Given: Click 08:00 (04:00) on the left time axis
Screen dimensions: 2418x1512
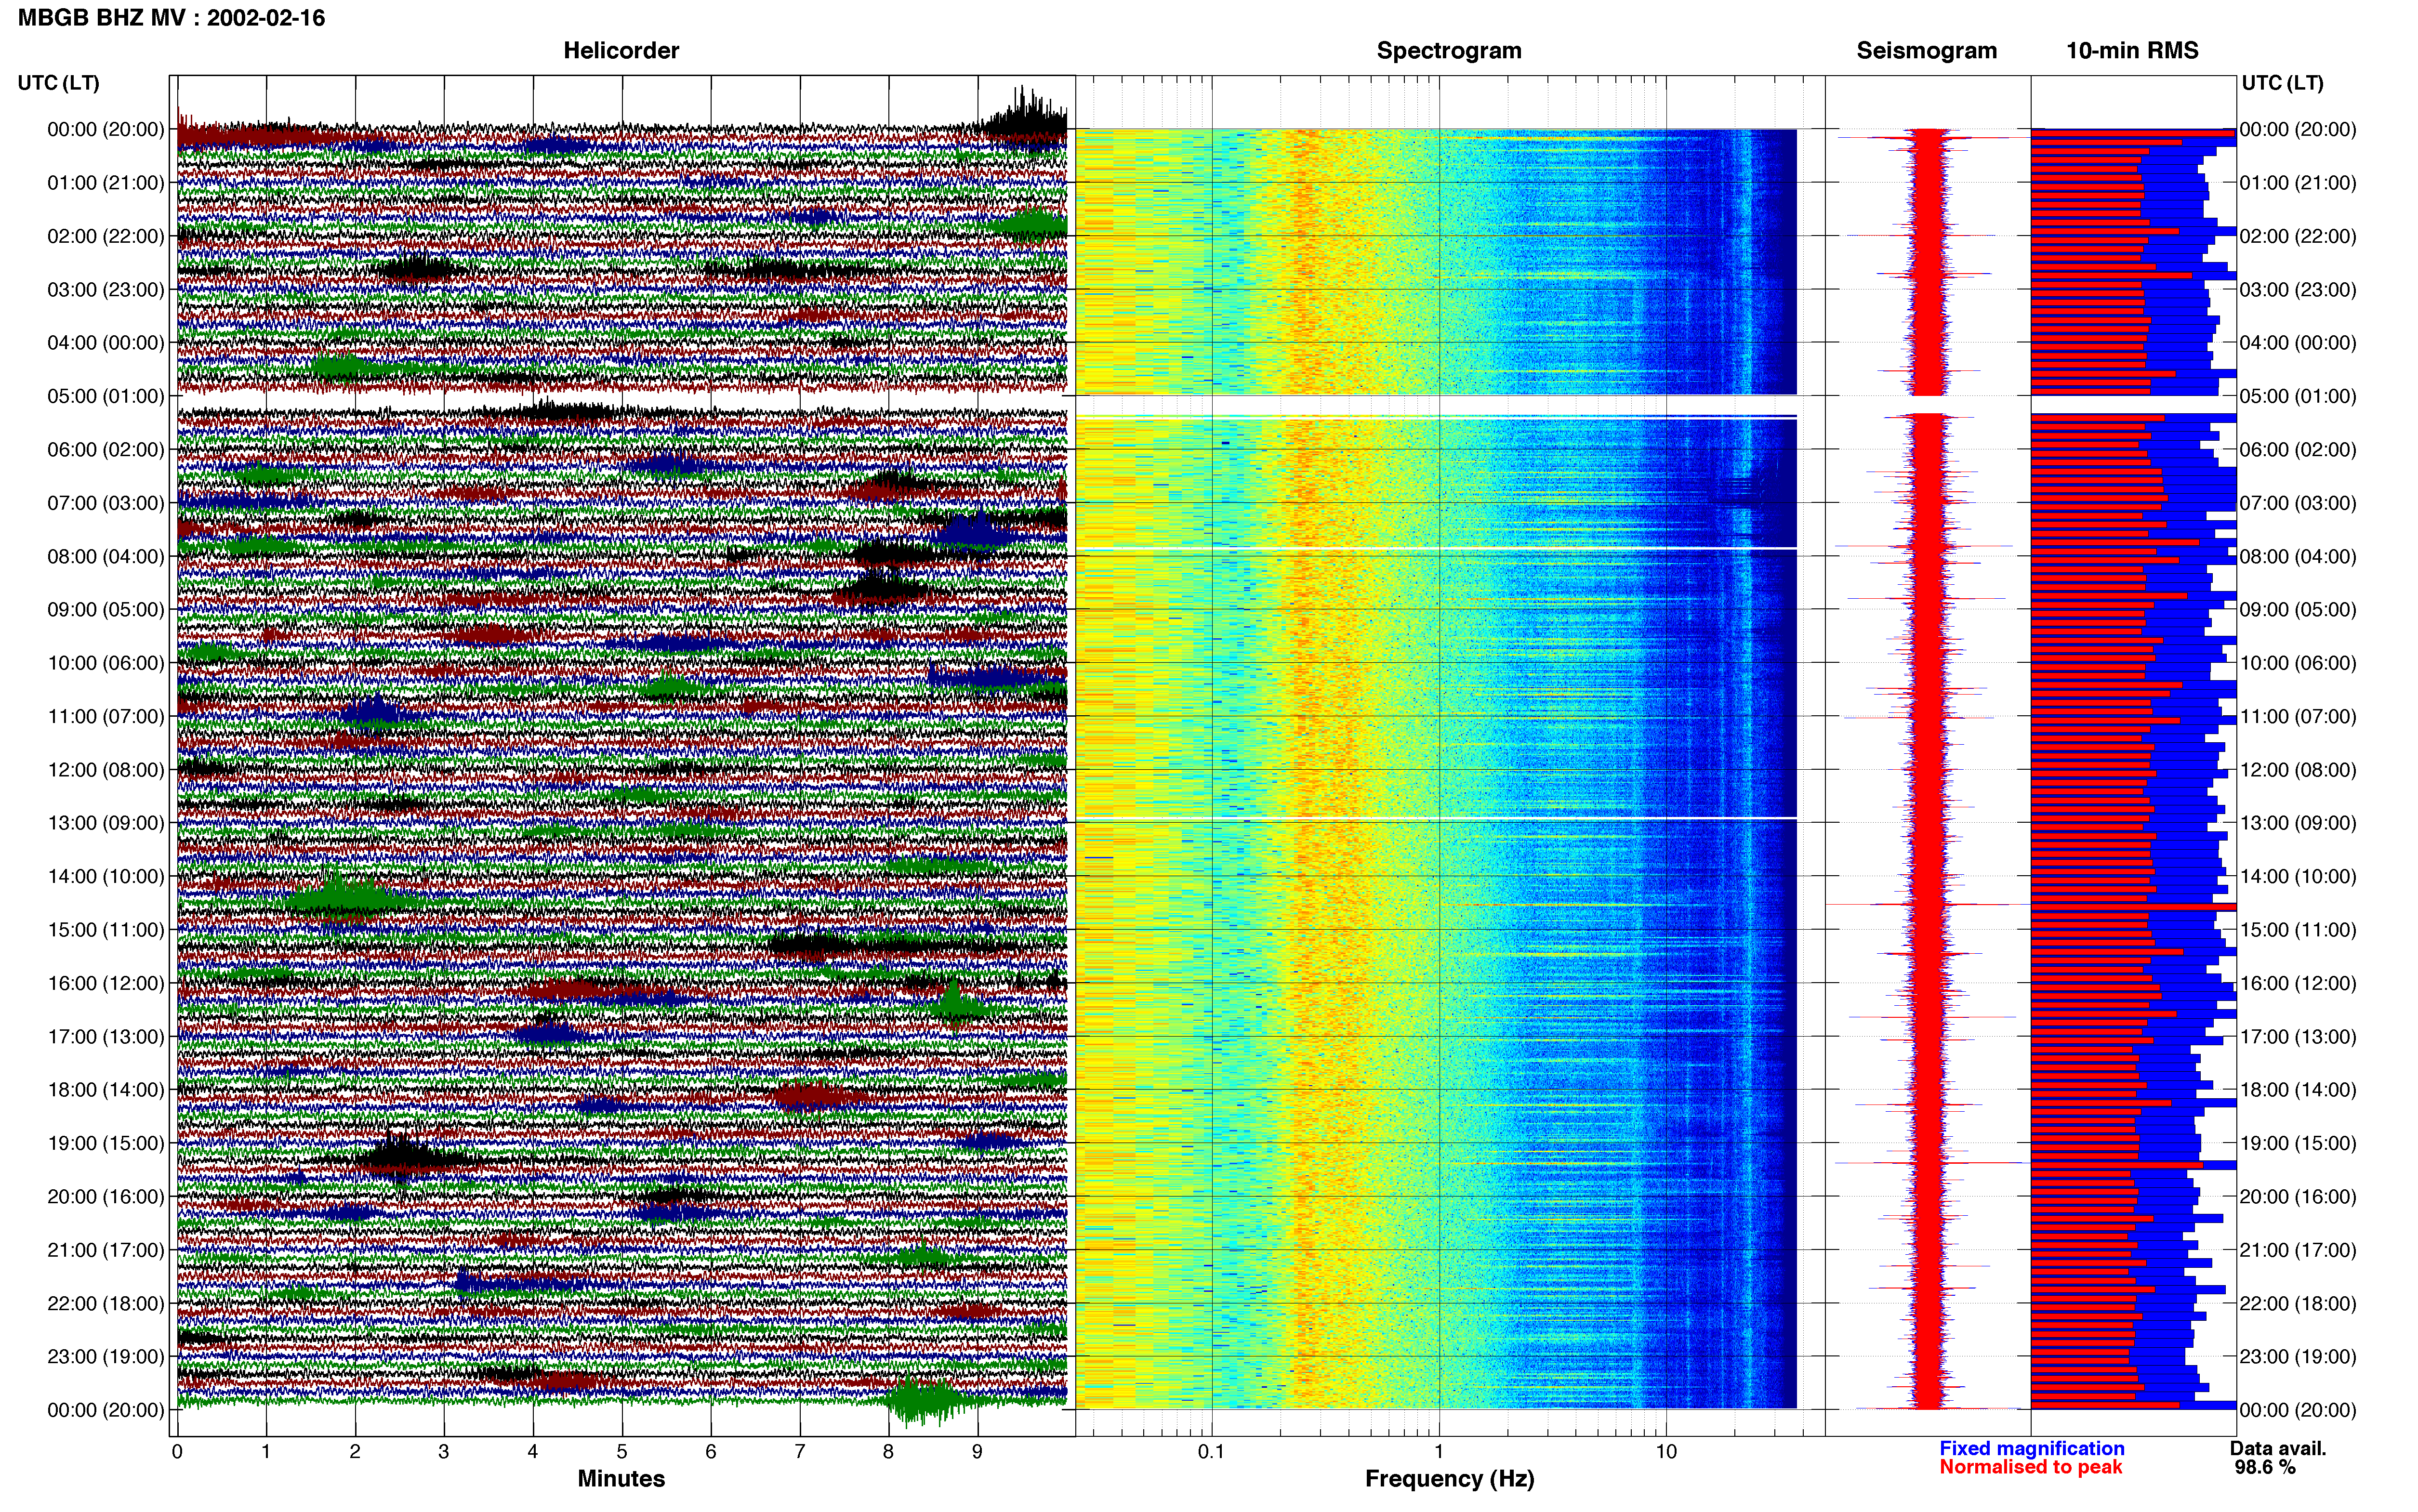Looking at the screenshot, I should click(x=106, y=556).
